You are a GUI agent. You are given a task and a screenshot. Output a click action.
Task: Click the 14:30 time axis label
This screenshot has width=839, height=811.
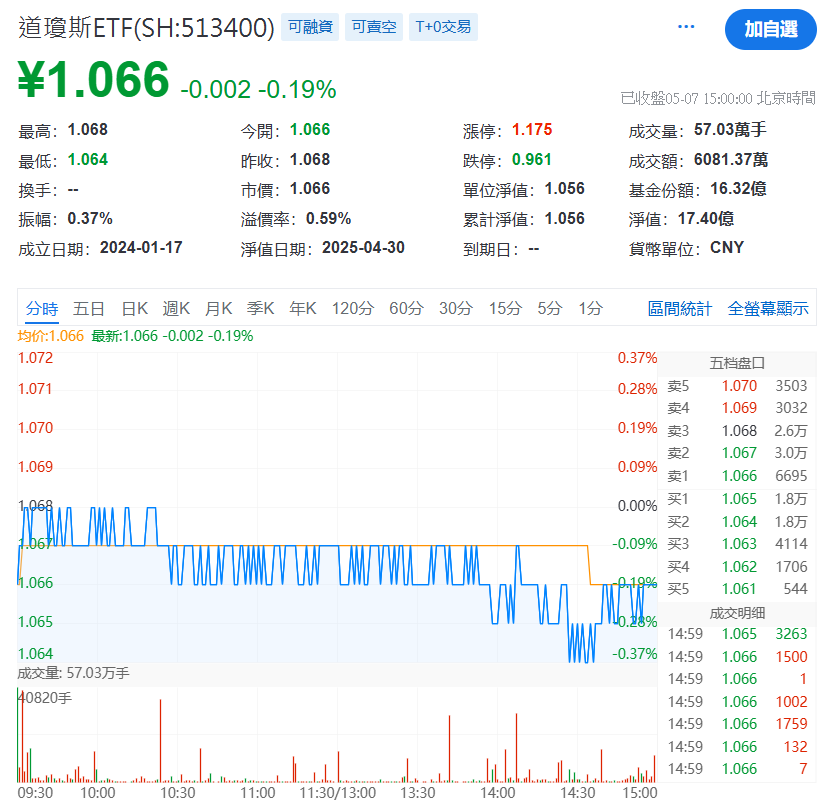577,792
